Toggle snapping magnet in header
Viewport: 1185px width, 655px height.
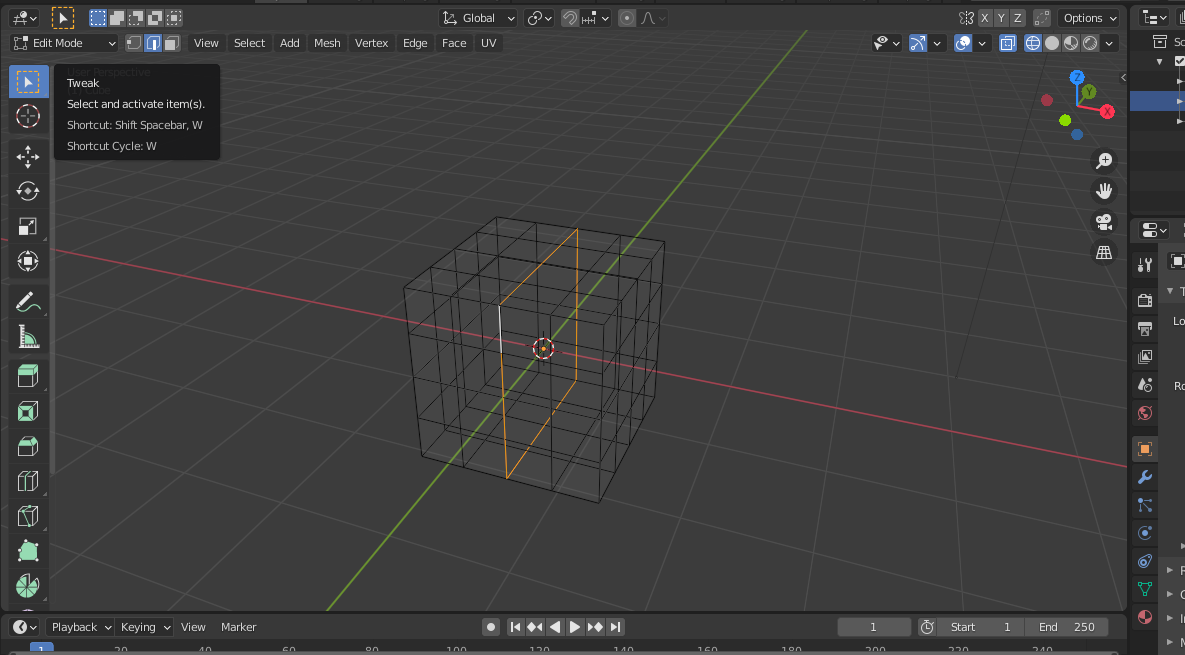[570, 18]
